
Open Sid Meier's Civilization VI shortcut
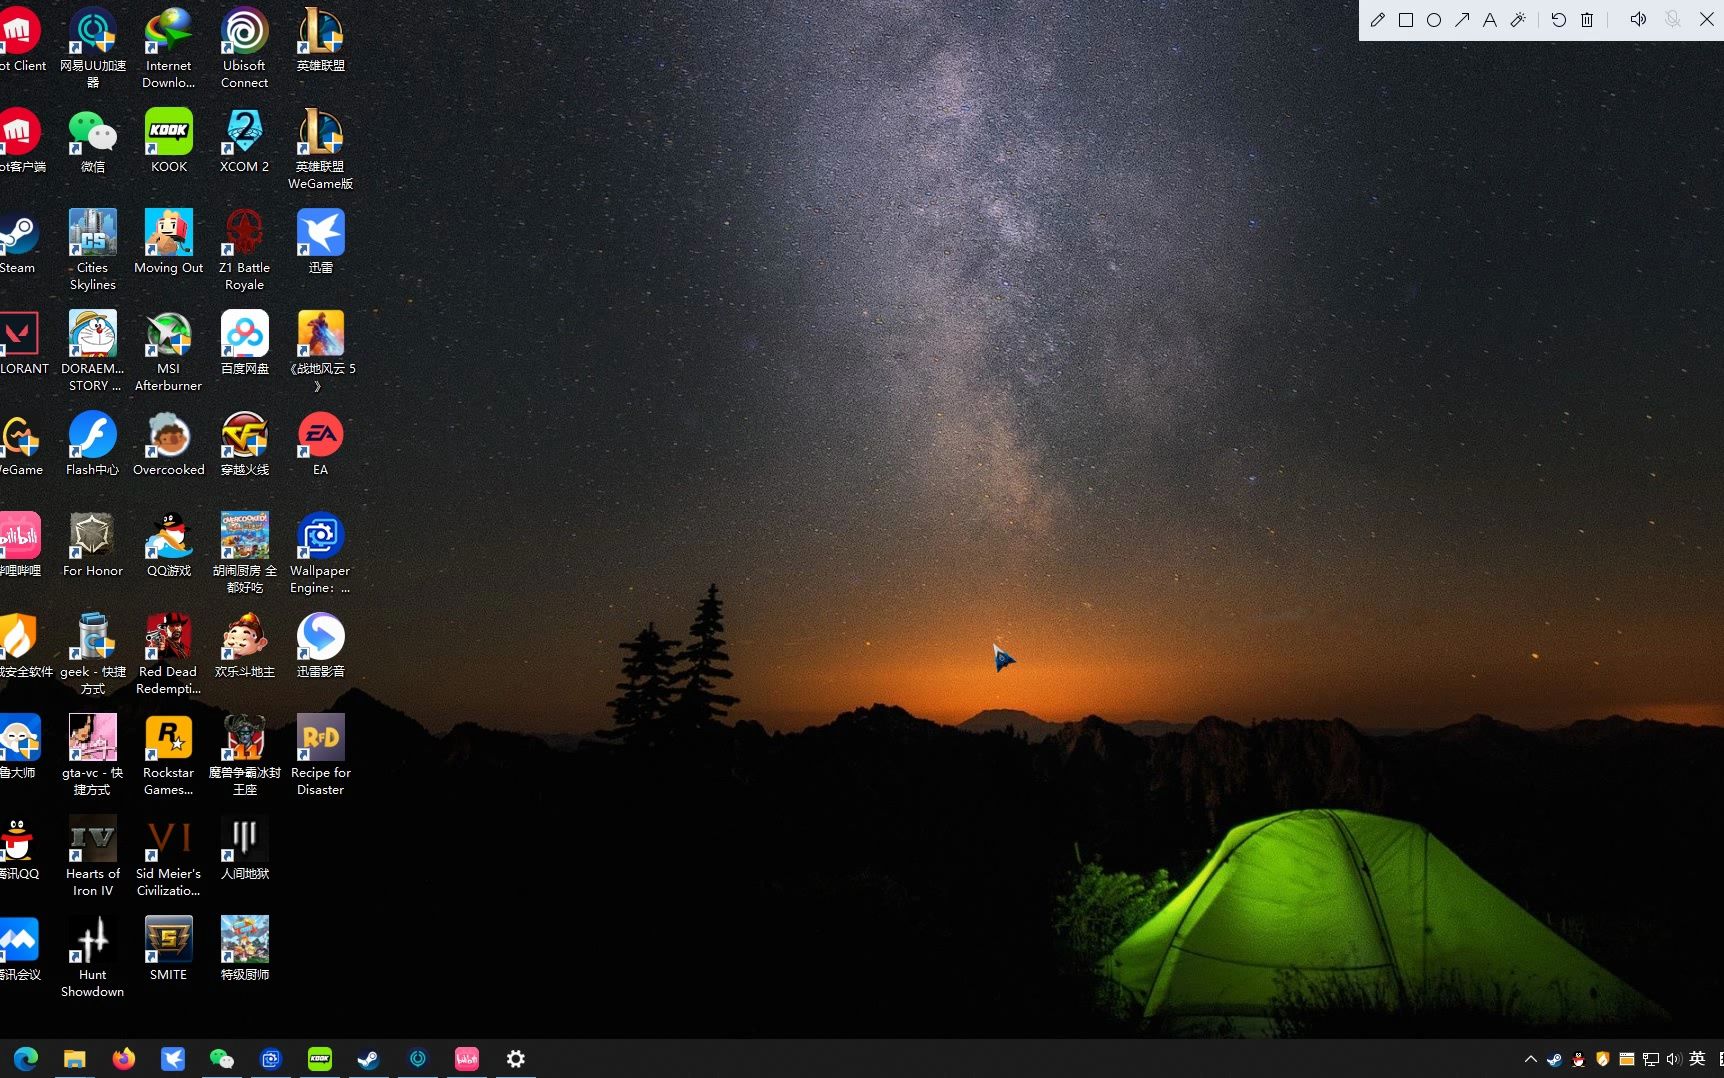tap(169, 856)
